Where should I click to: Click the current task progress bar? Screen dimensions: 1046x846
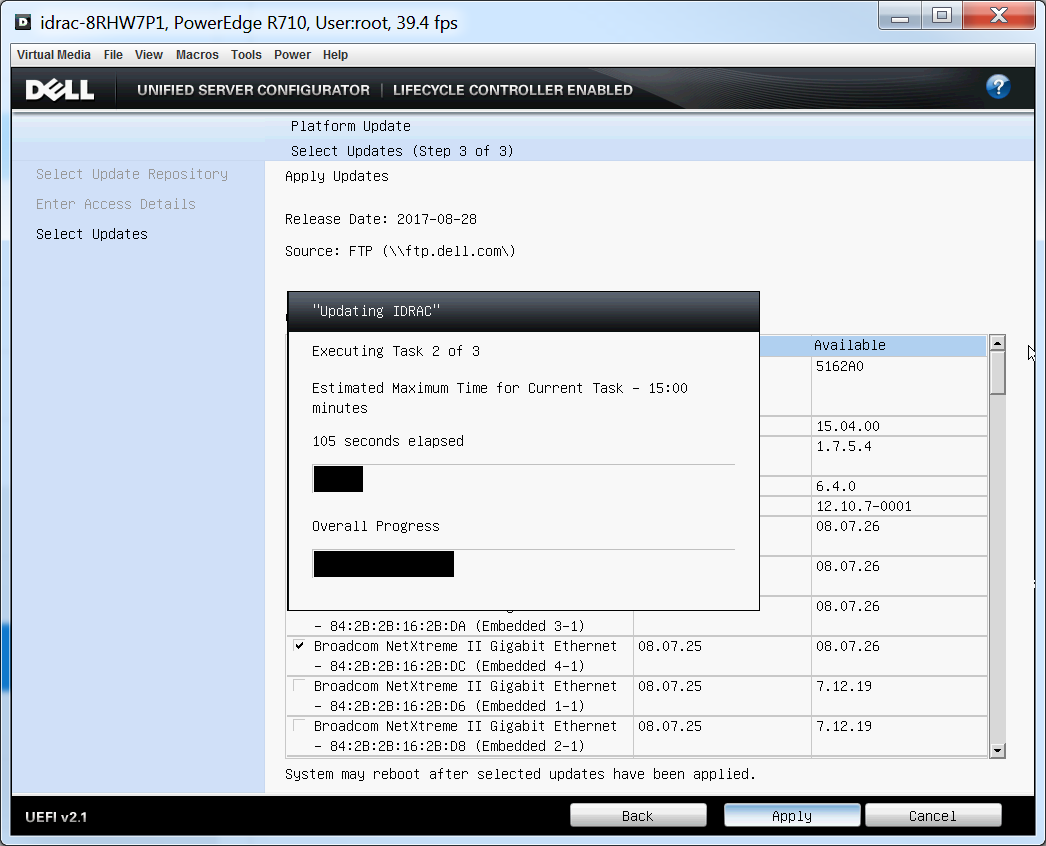(x=523, y=479)
